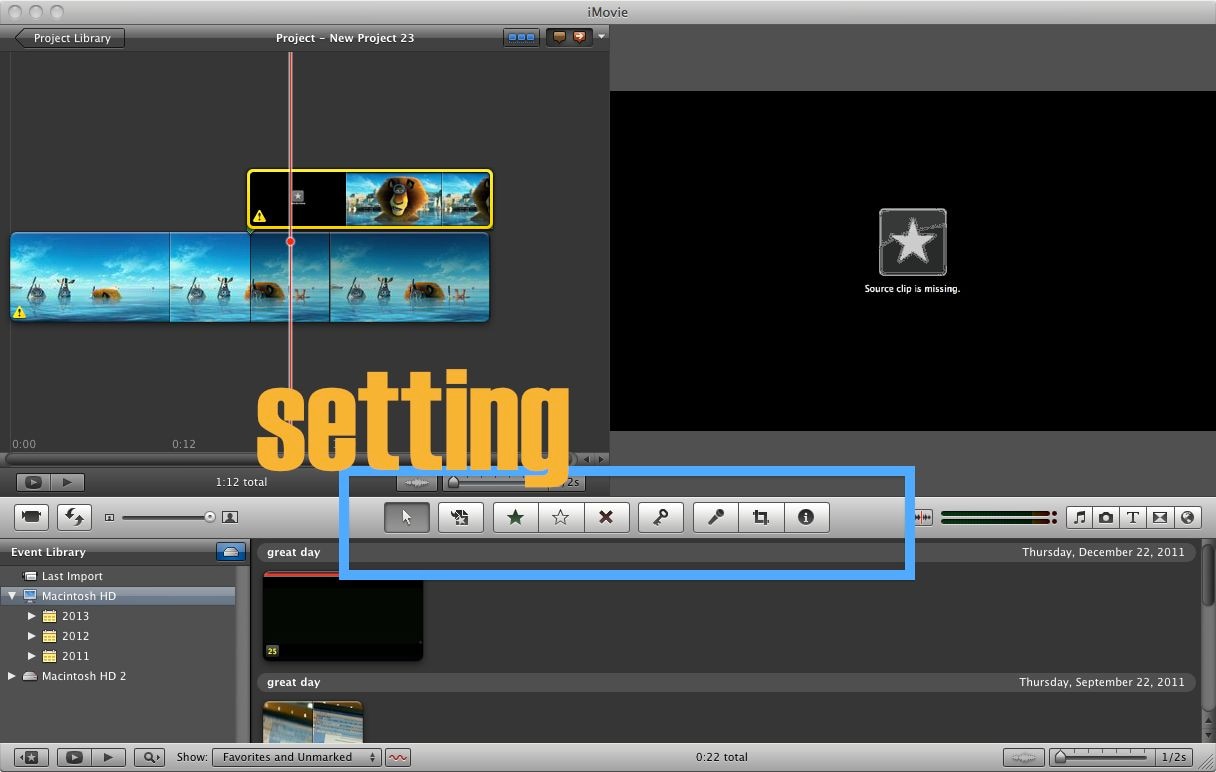Click the Macintosh HD drive row
This screenshot has width=1216, height=772.
click(x=117, y=596)
